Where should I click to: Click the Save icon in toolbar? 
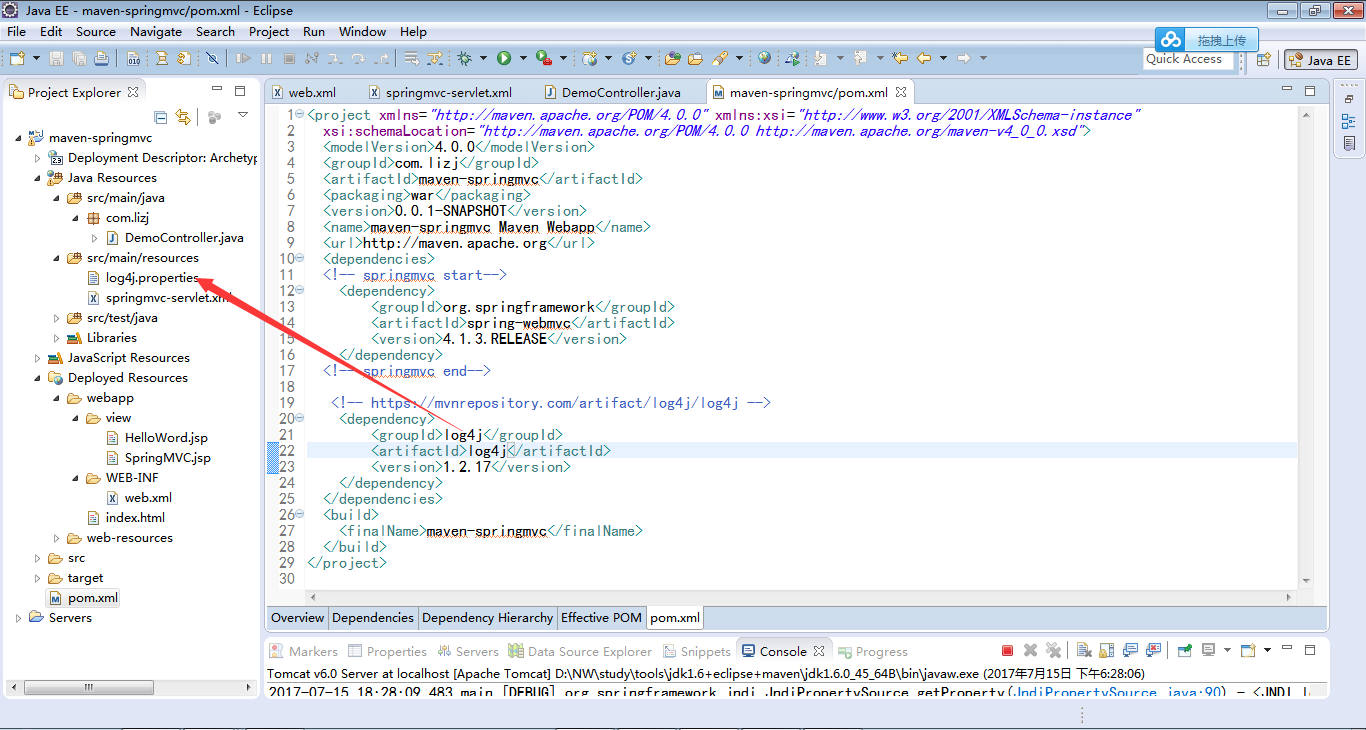pyautogui.click(x=56, y=59)
